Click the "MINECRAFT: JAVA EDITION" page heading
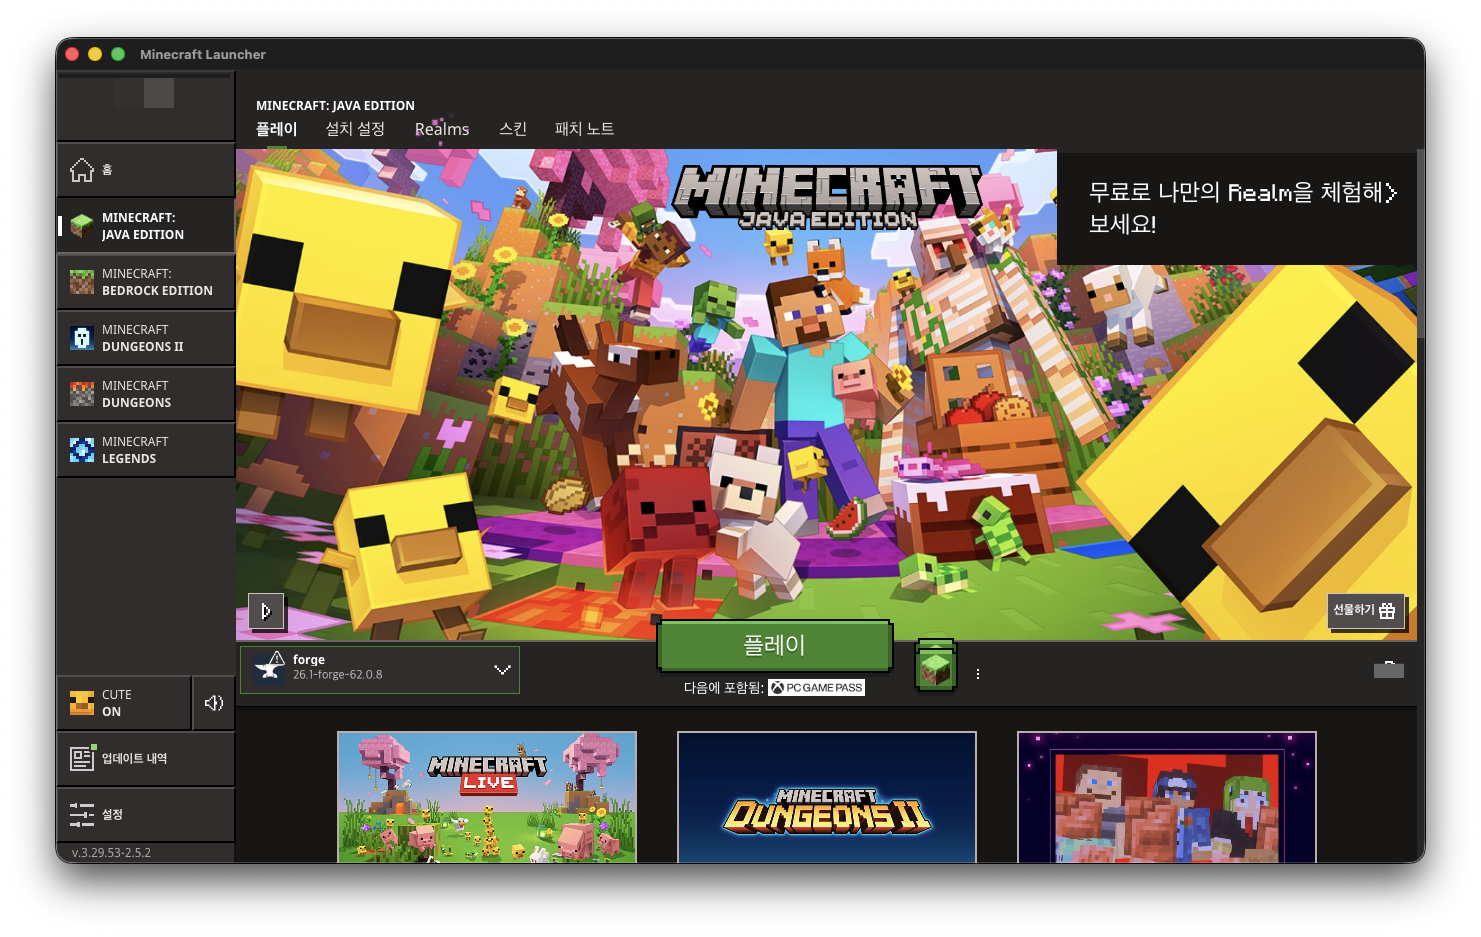The image size is (1481, 937). coord(335,105)
